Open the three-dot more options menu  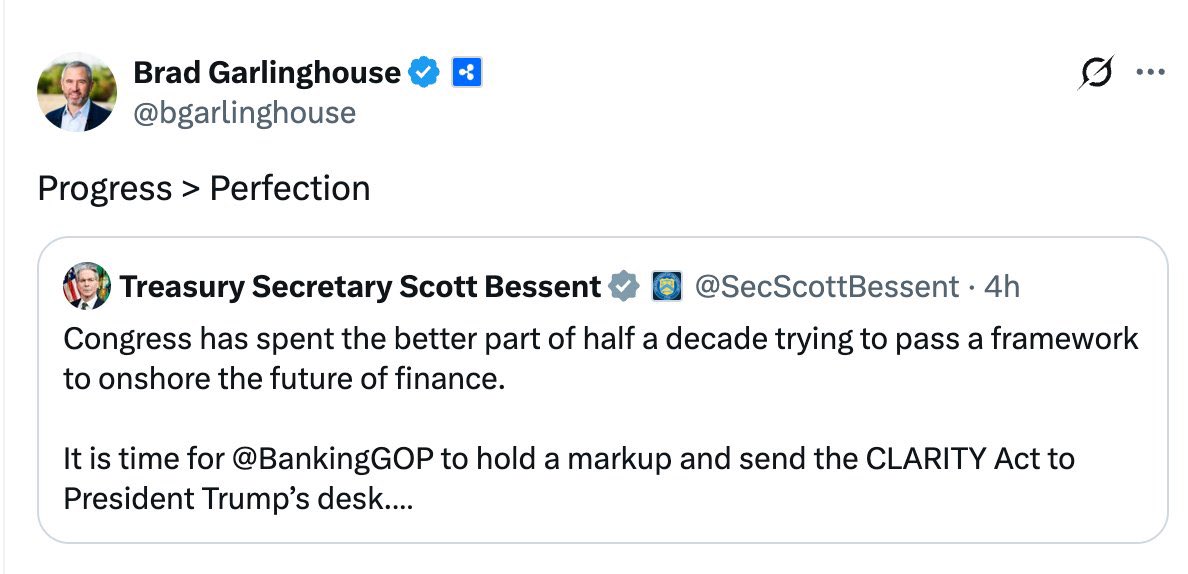[x=1151, y=73]
